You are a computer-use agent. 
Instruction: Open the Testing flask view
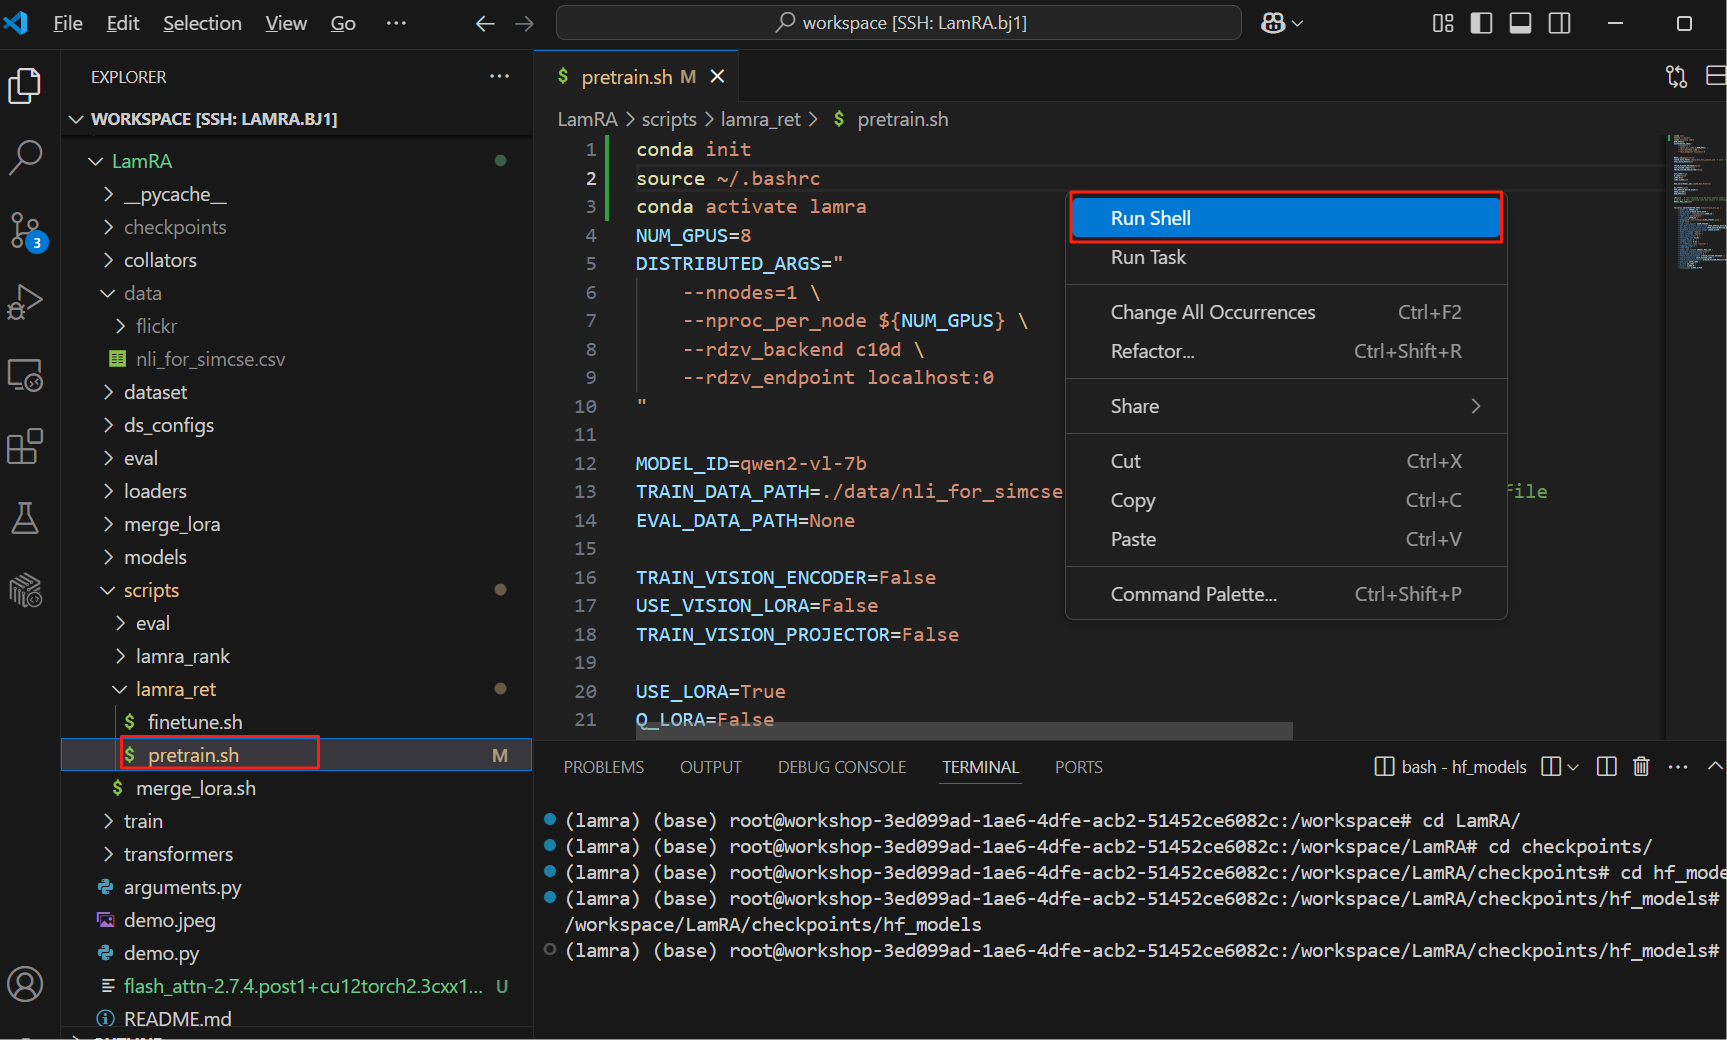tap(25, 518)
